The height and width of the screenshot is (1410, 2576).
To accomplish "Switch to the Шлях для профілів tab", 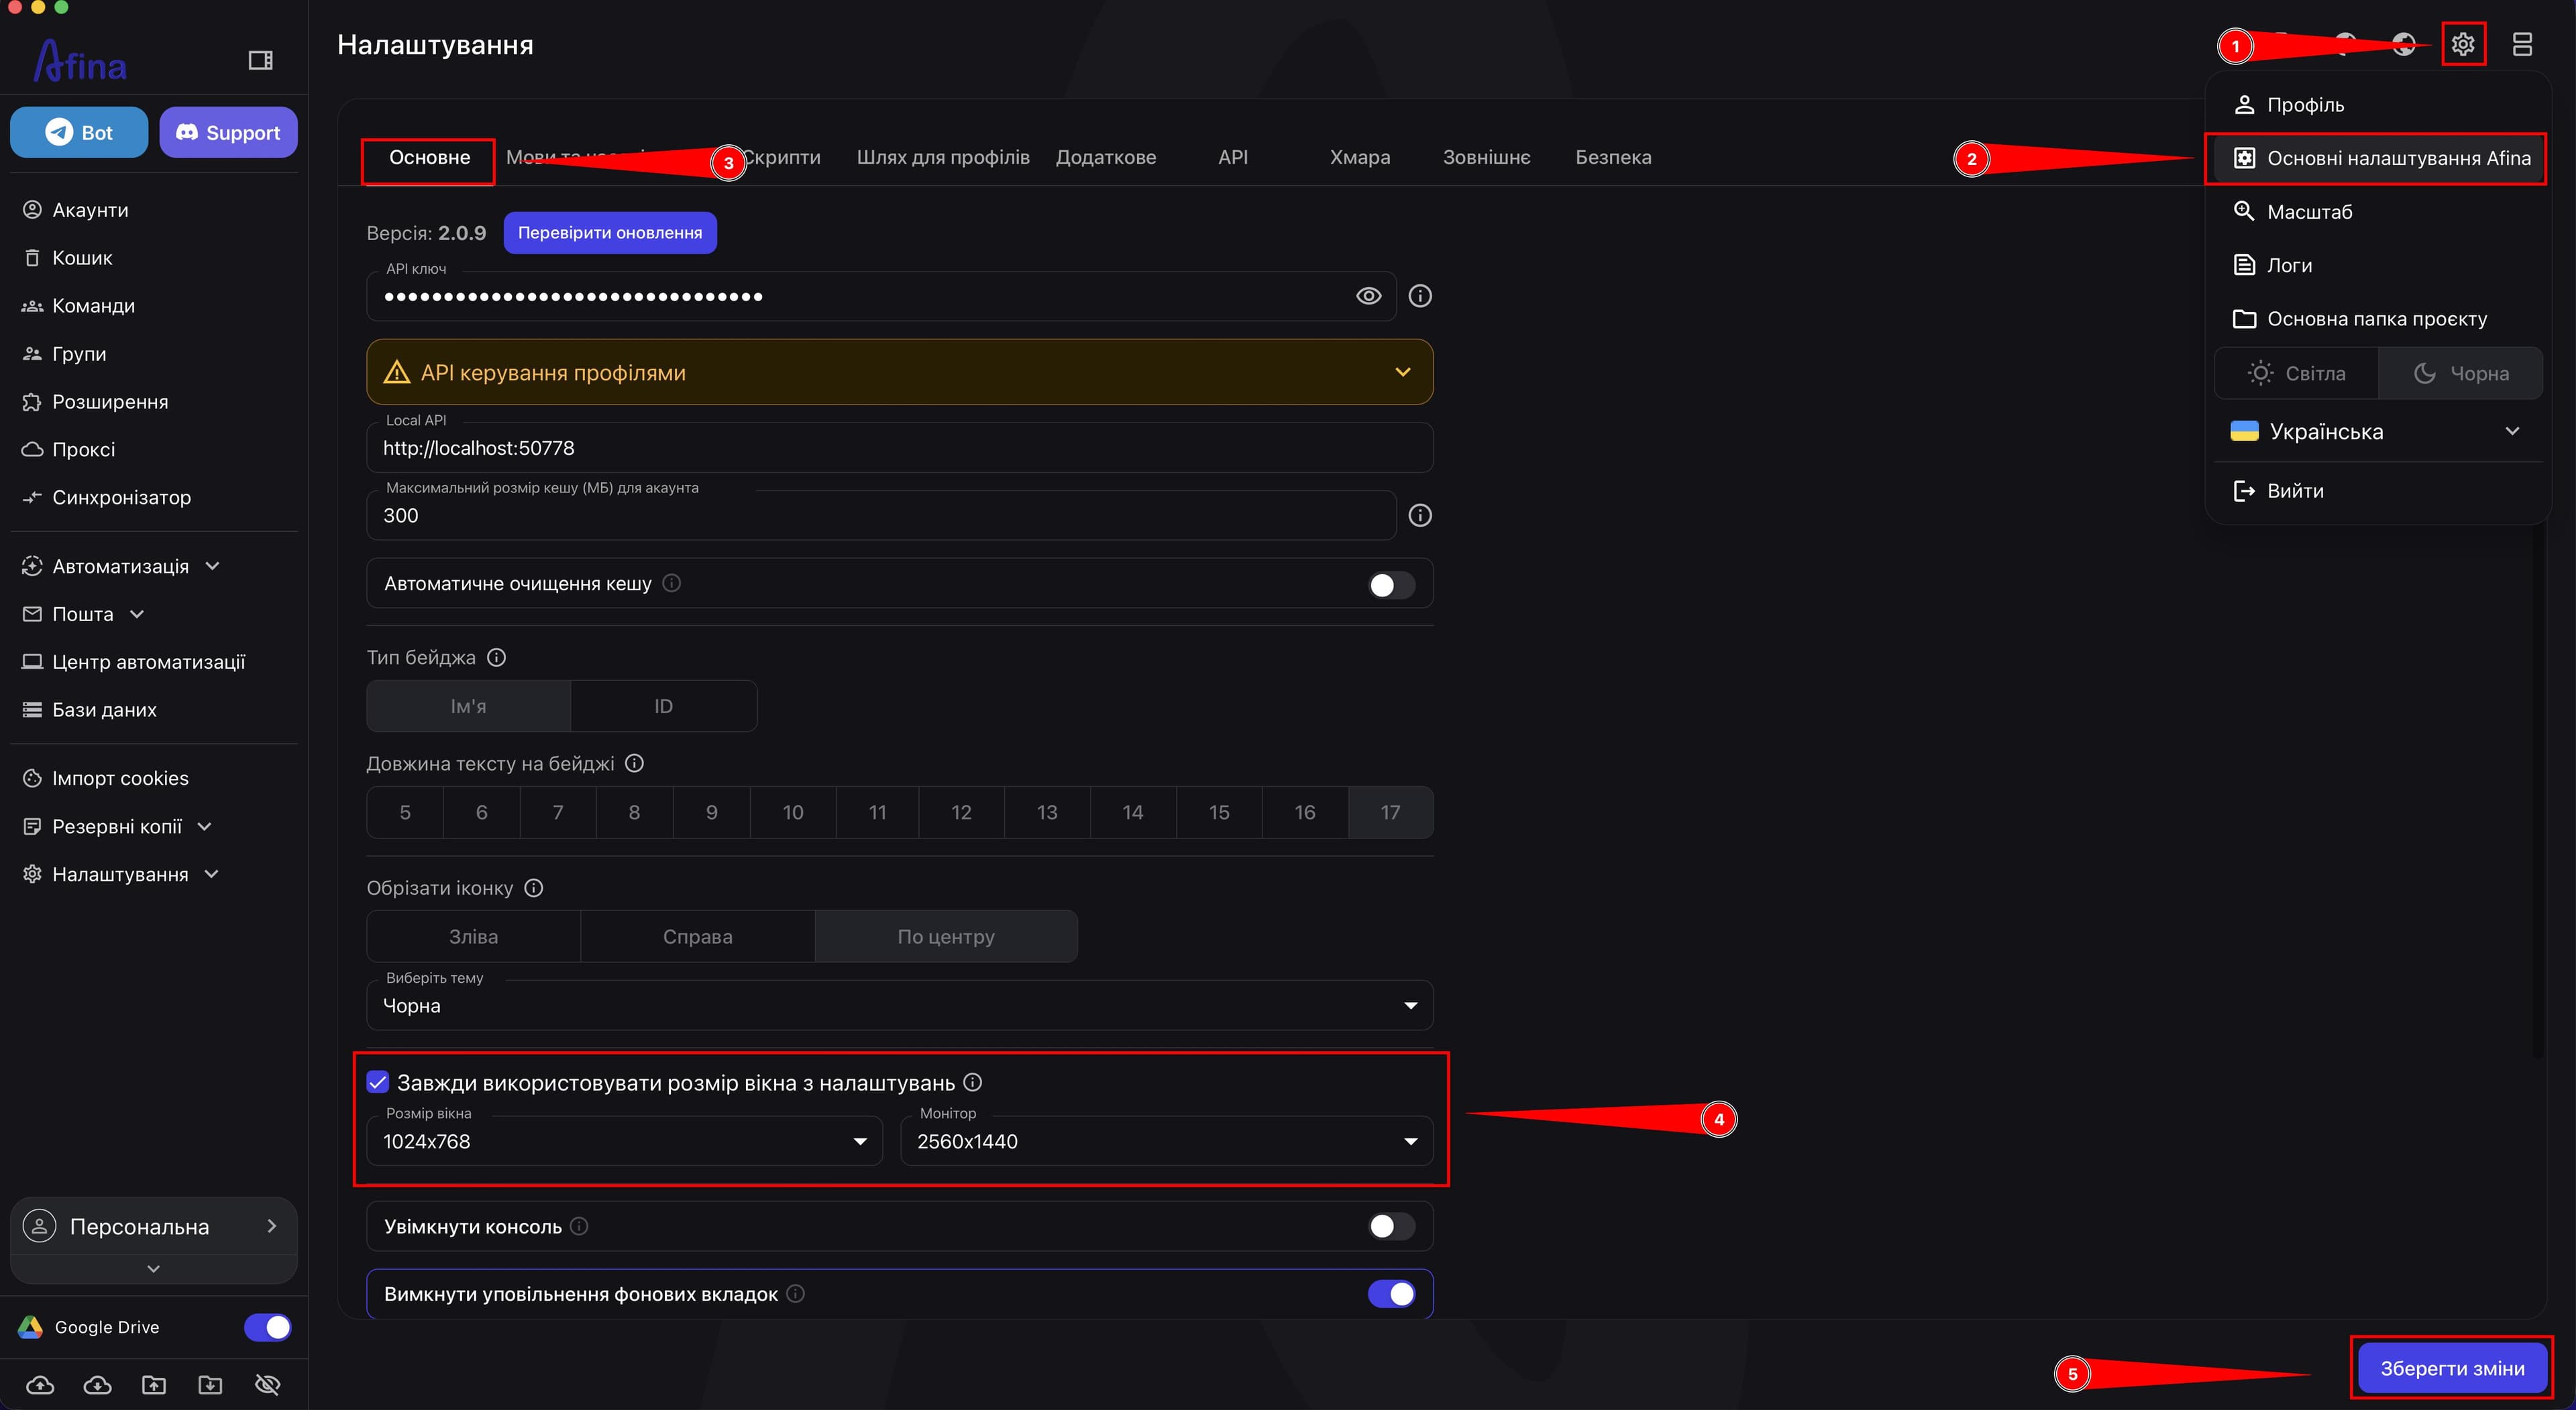I will point(942,158).
